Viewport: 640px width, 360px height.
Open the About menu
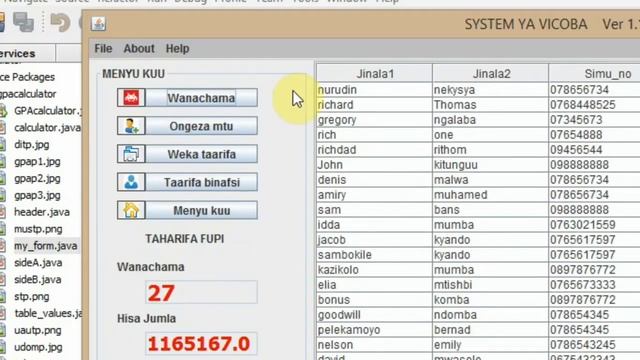[139, 49]
